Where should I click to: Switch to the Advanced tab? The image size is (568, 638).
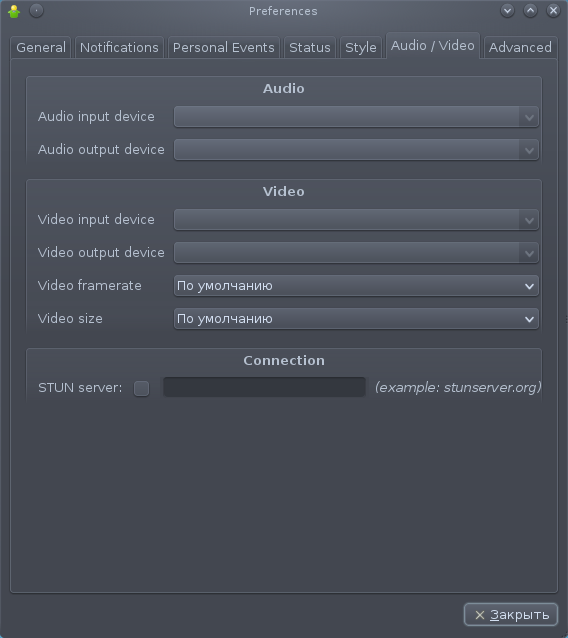520,48
